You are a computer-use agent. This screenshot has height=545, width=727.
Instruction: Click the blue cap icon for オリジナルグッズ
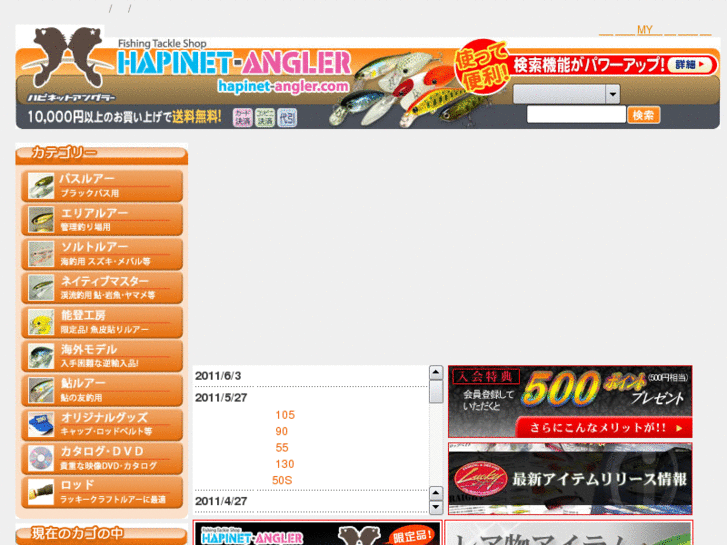(x=41, y=424)
